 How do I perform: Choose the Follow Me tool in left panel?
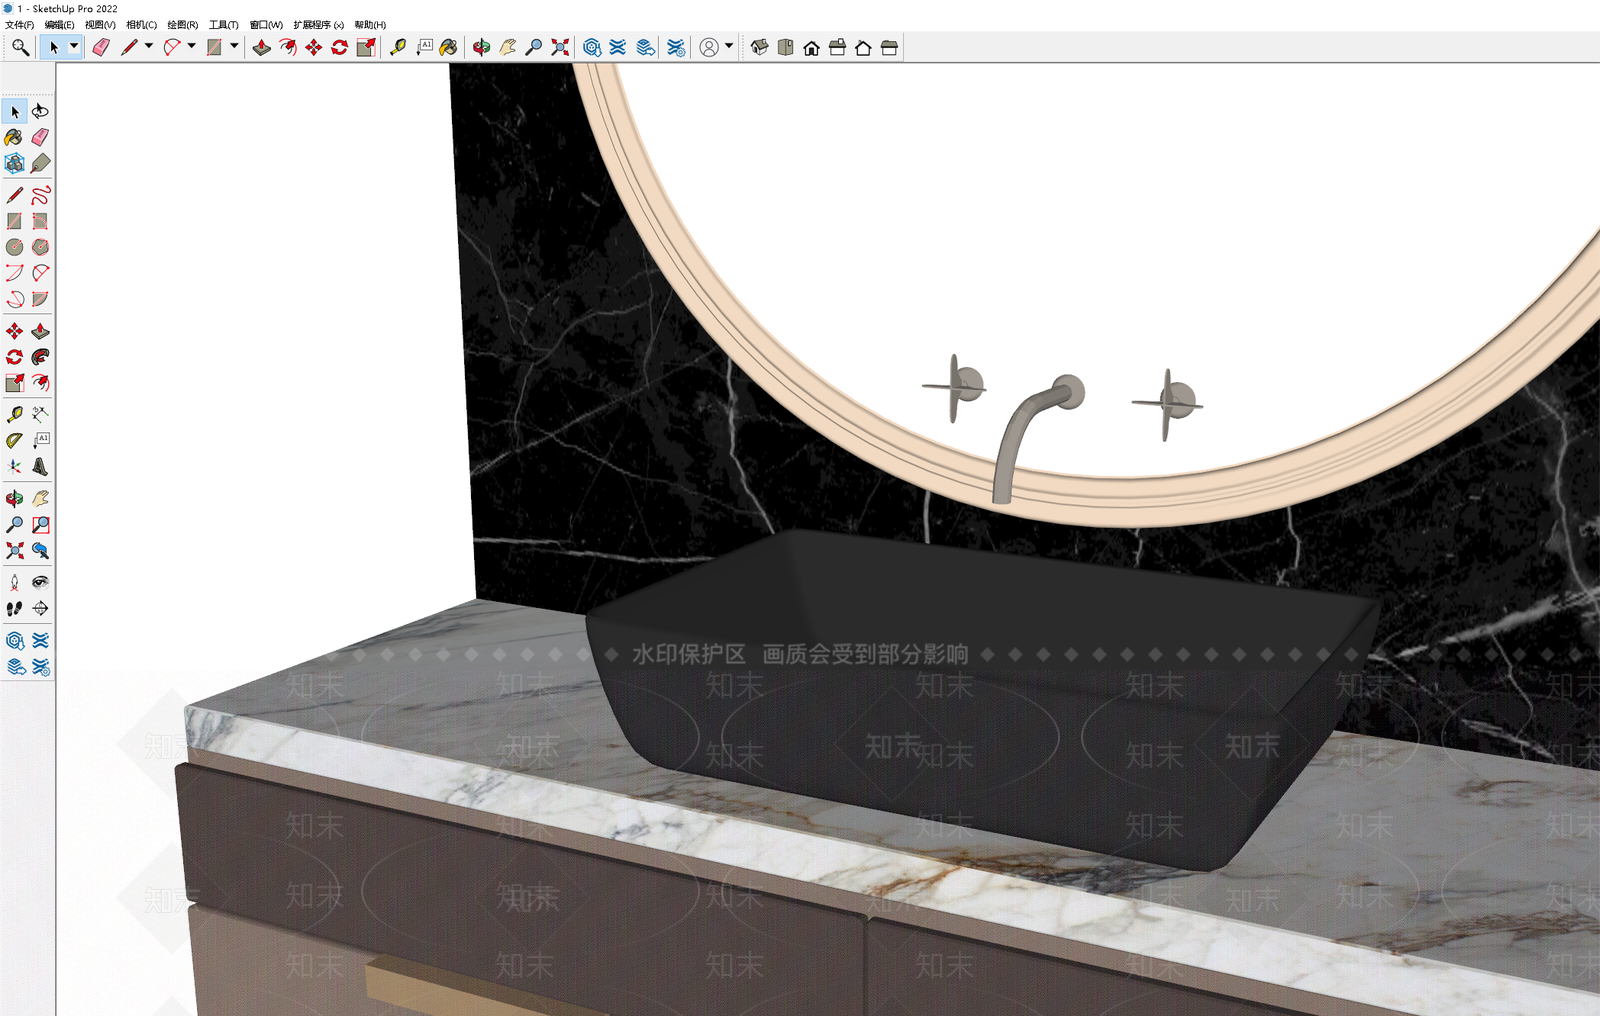(x=40, y=357)
